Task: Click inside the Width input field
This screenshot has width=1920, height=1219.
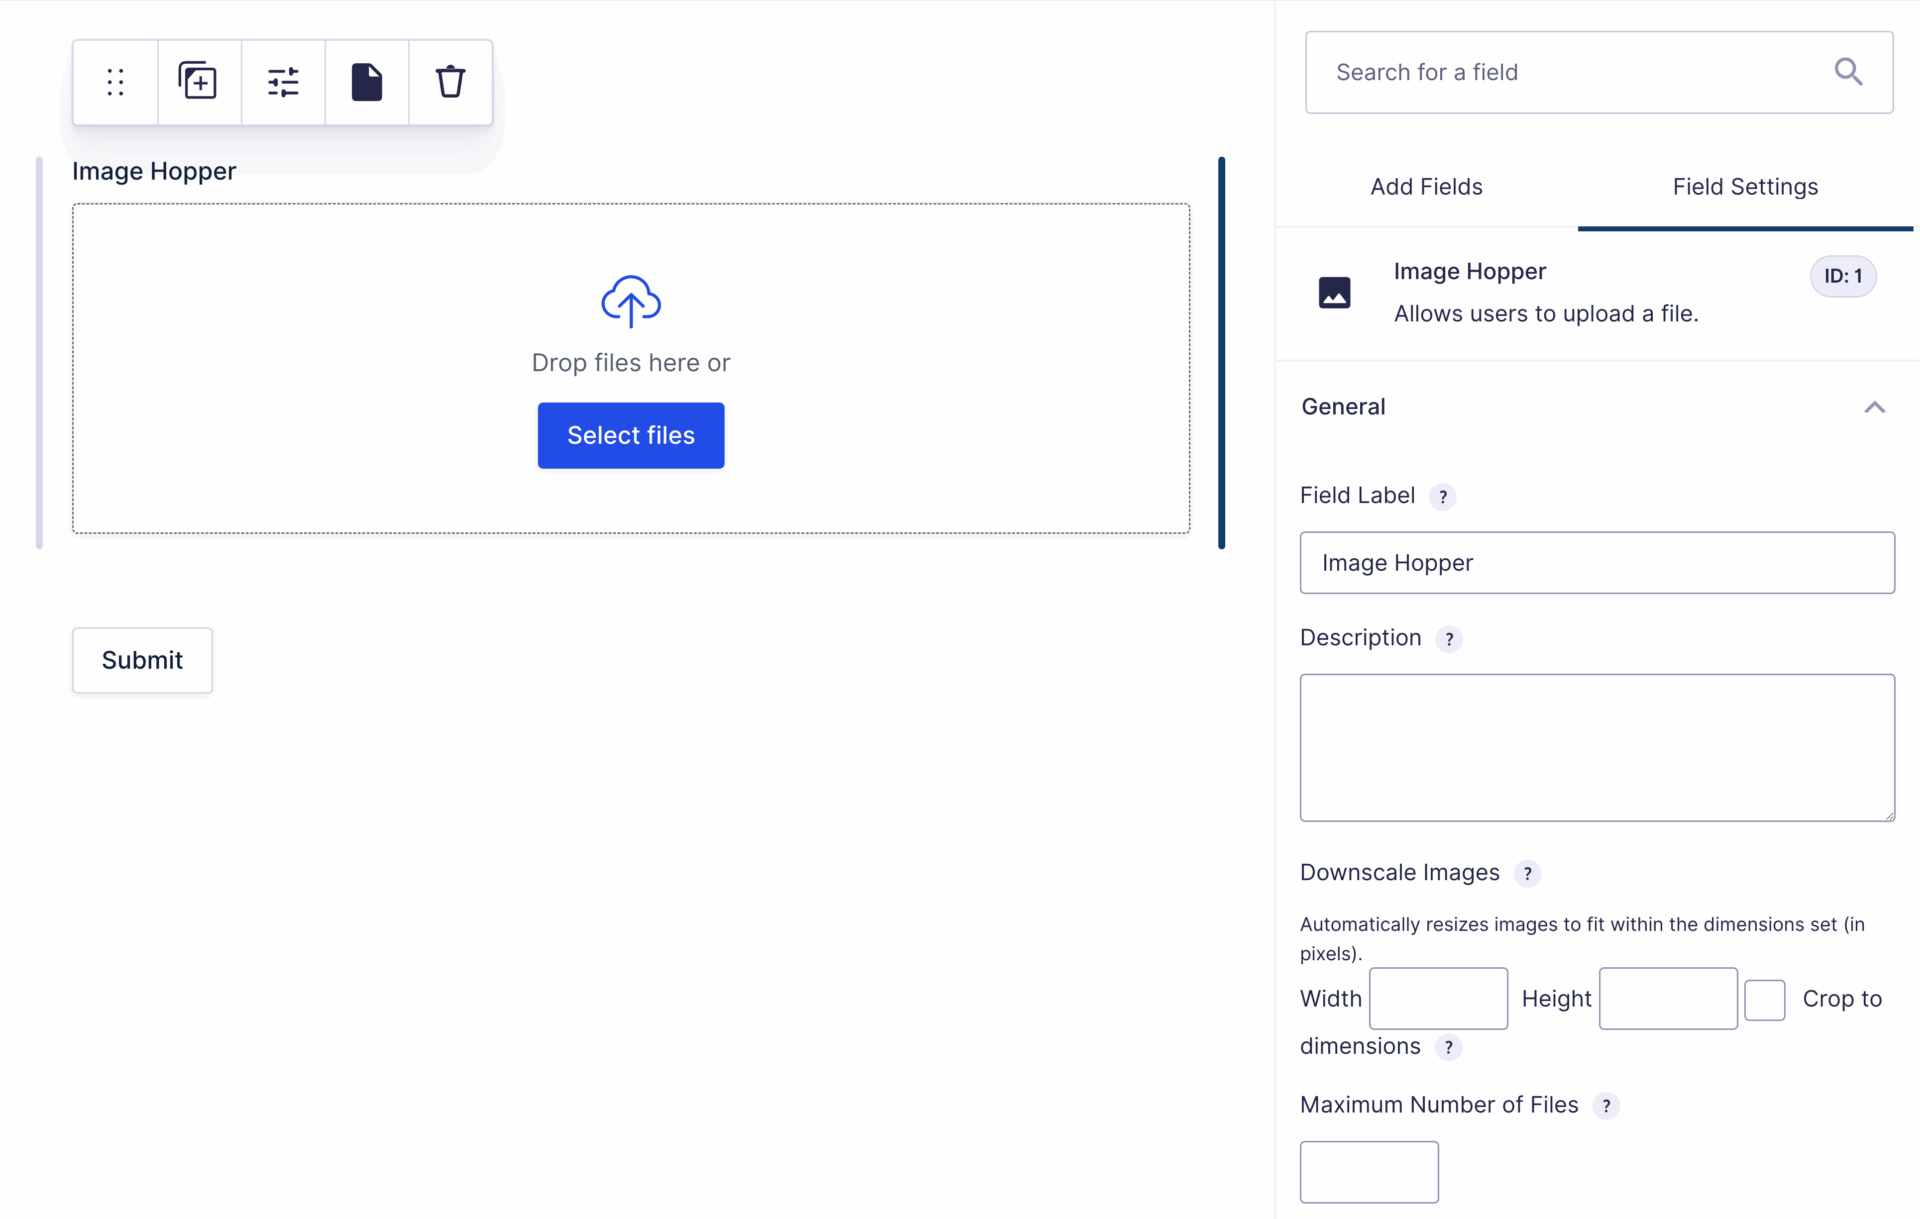Action: [1438, 998]
